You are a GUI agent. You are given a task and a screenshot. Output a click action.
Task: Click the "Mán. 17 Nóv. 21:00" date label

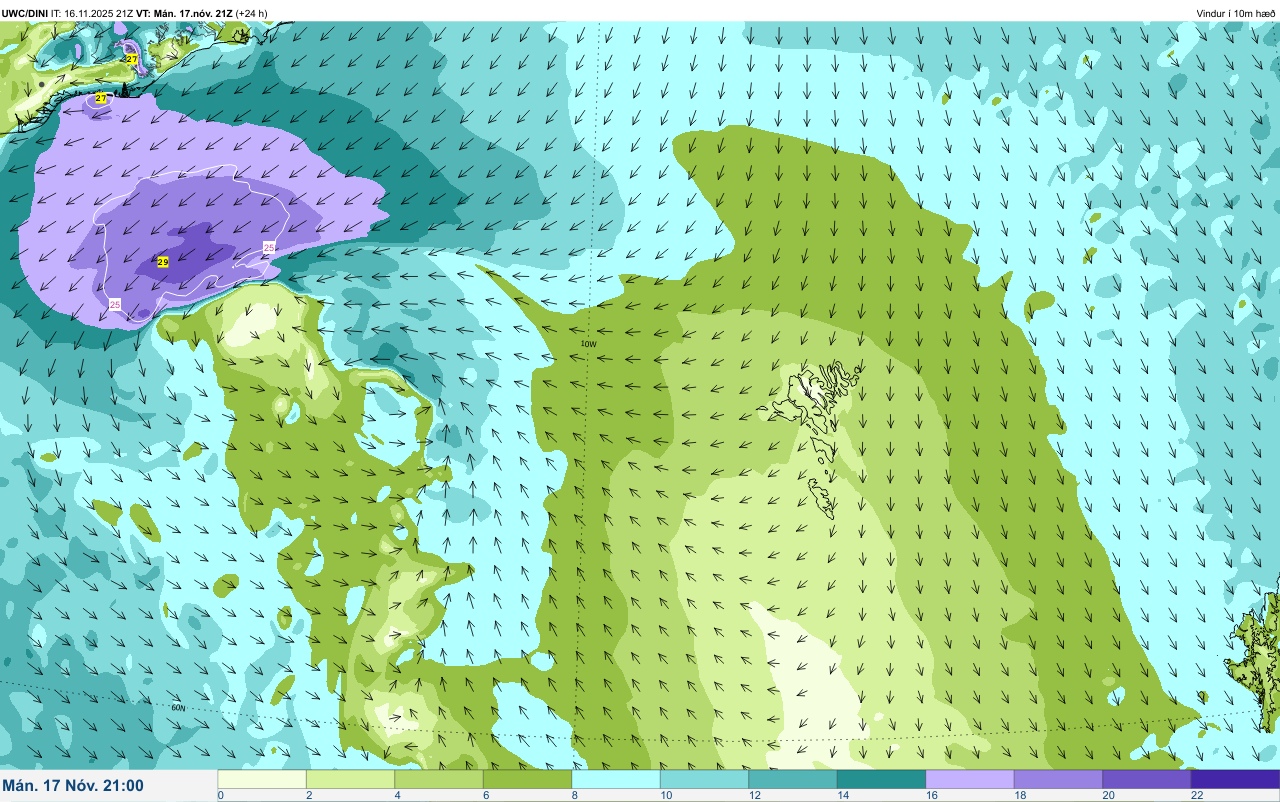click(x=73, y=786)
